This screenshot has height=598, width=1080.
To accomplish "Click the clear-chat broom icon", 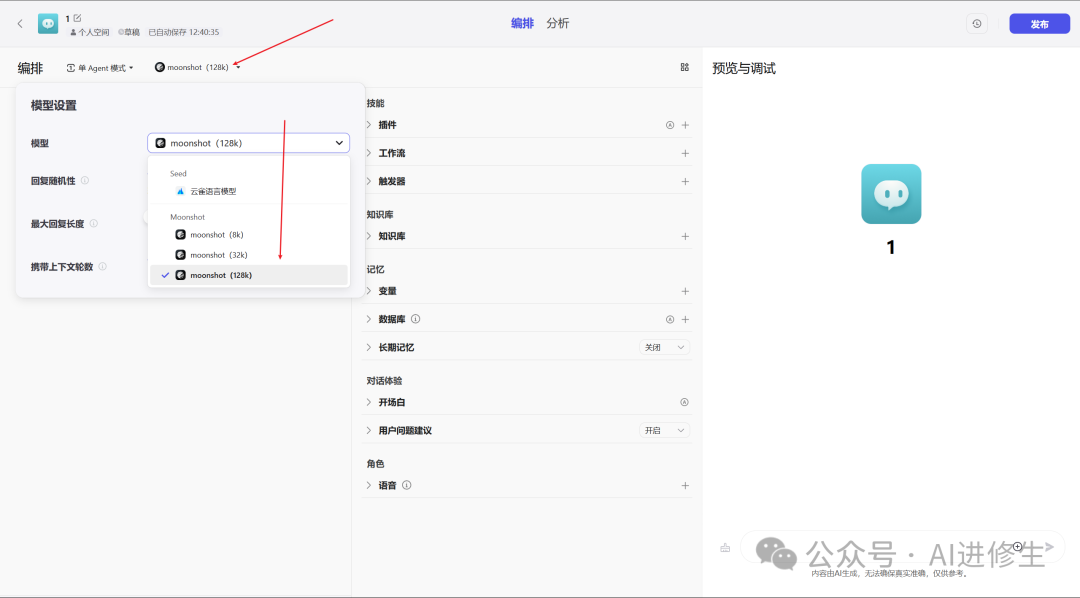I will tap(725, 548).
